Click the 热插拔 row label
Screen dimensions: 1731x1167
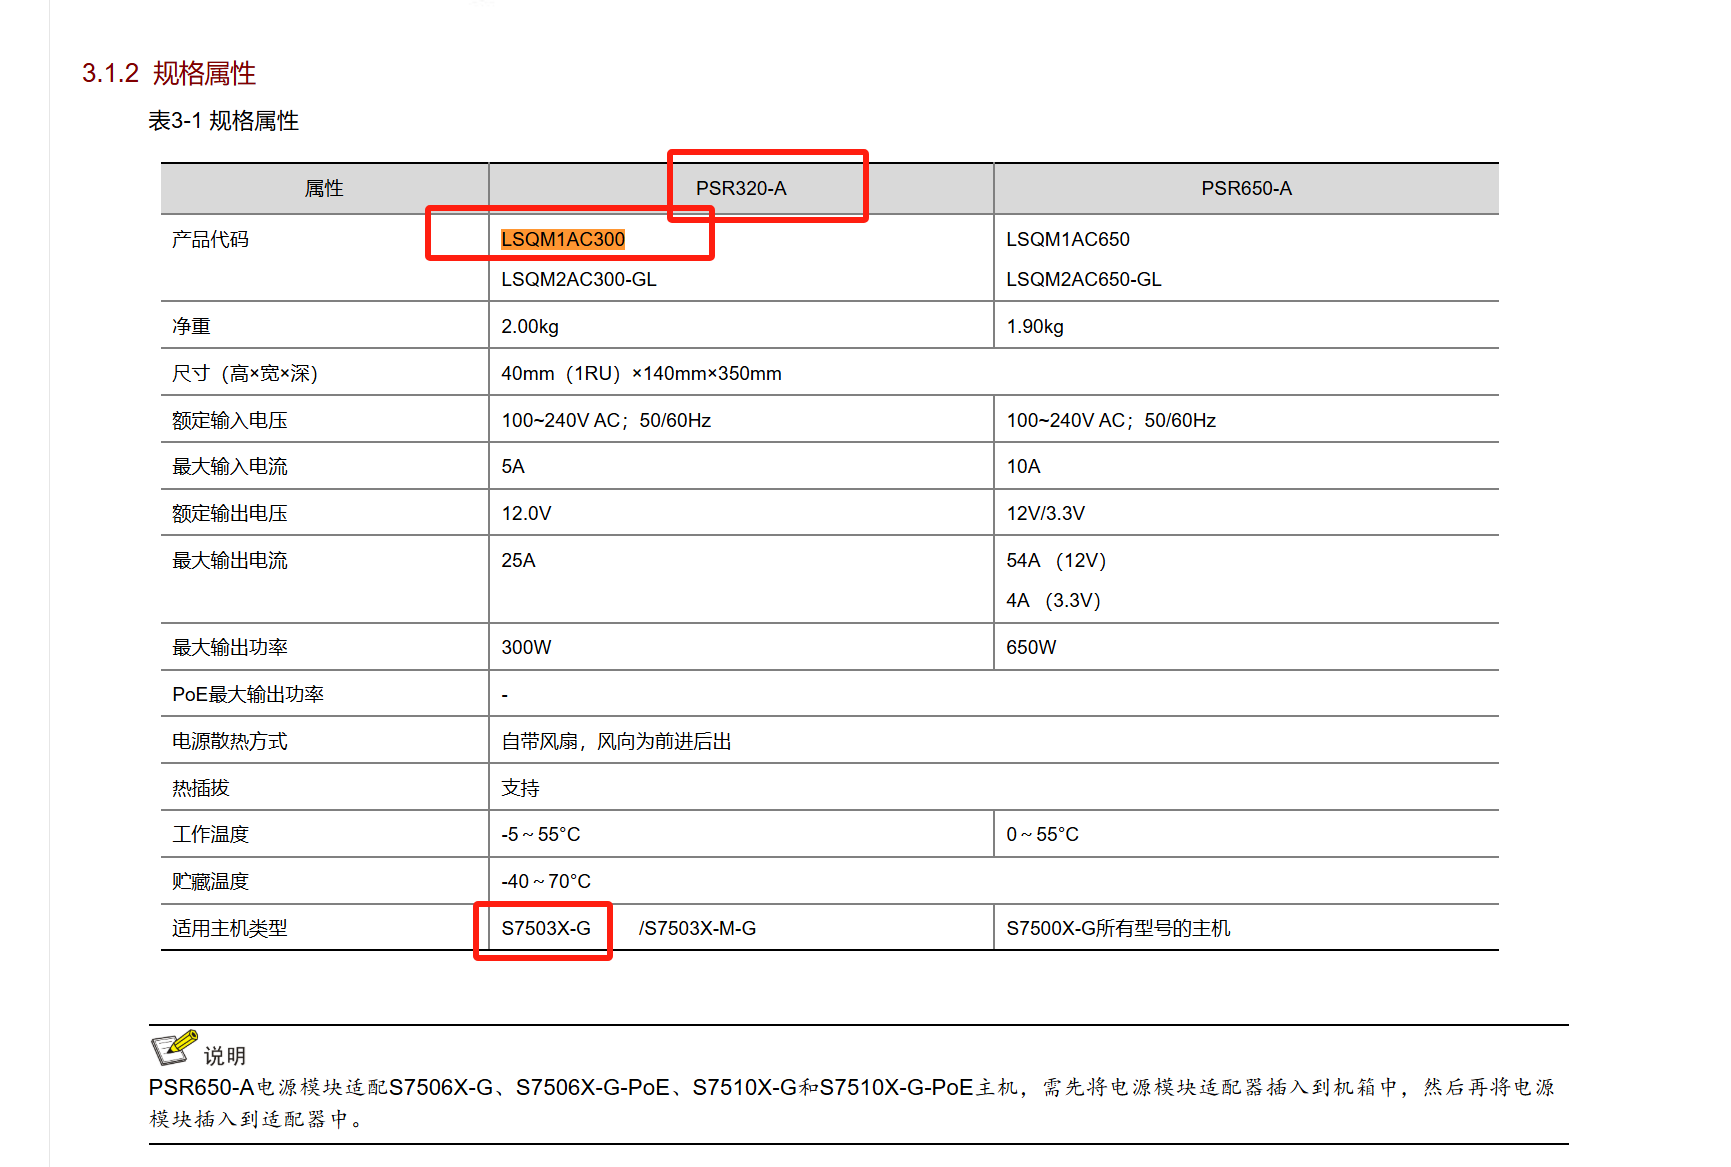[201, 788]
